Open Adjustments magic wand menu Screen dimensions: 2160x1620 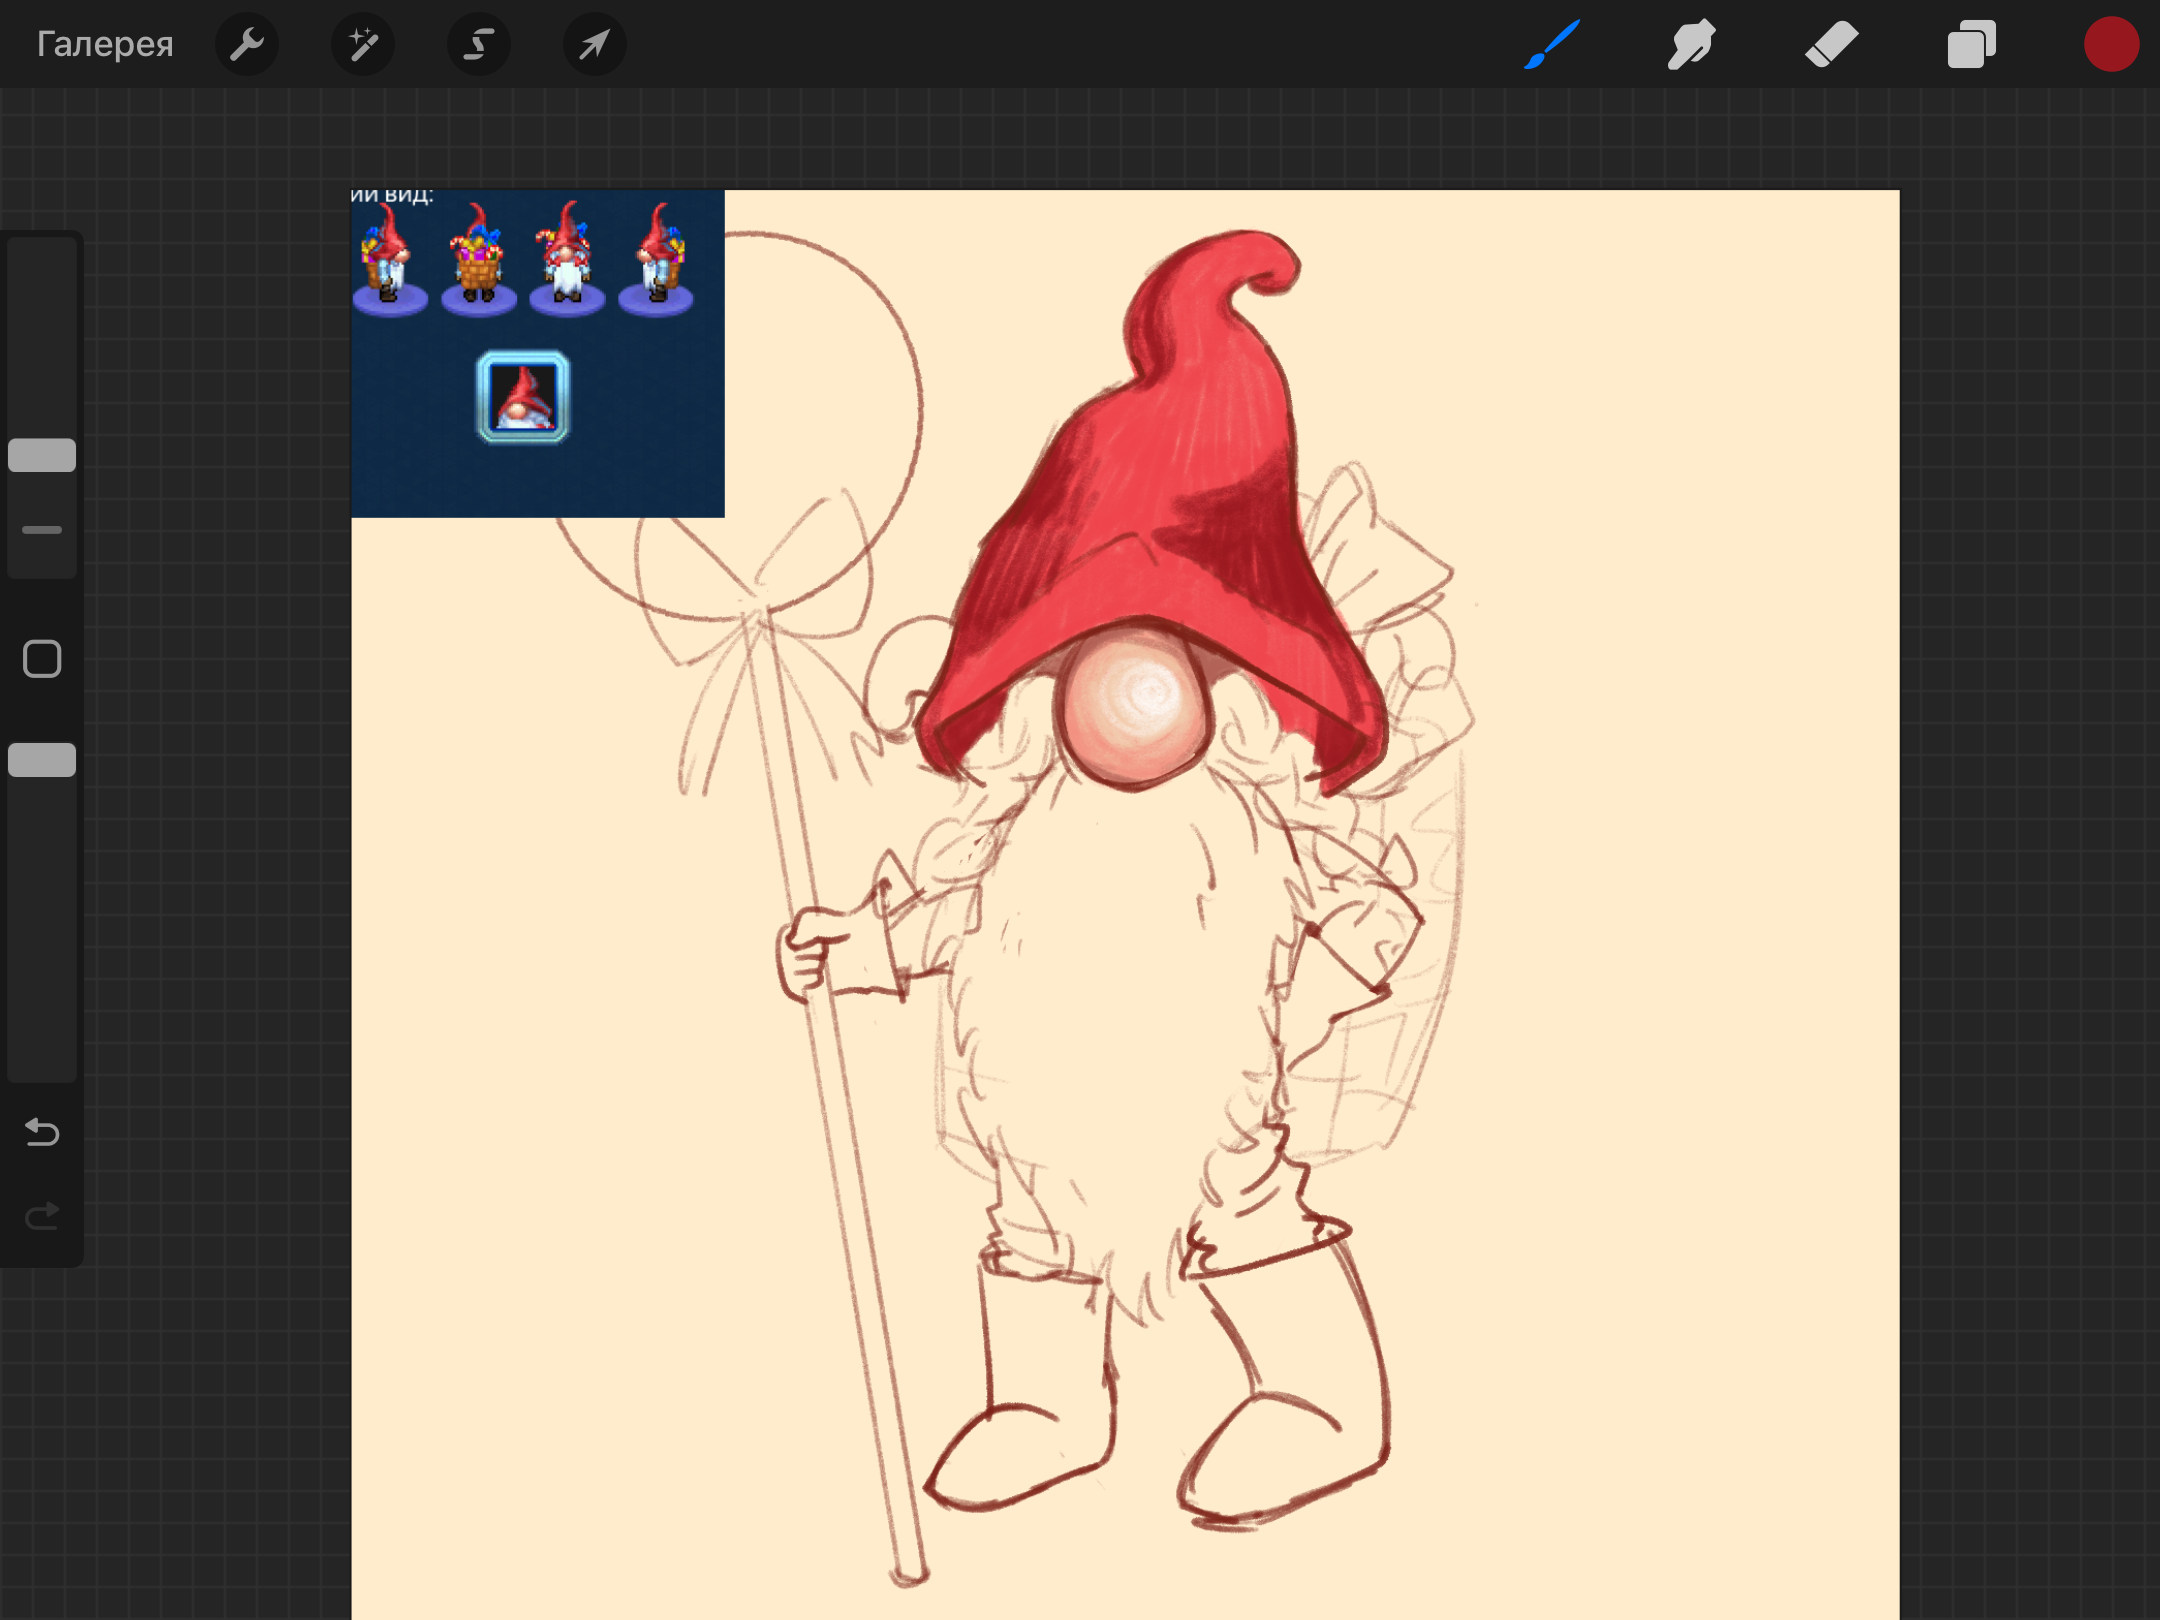[363, 44]
